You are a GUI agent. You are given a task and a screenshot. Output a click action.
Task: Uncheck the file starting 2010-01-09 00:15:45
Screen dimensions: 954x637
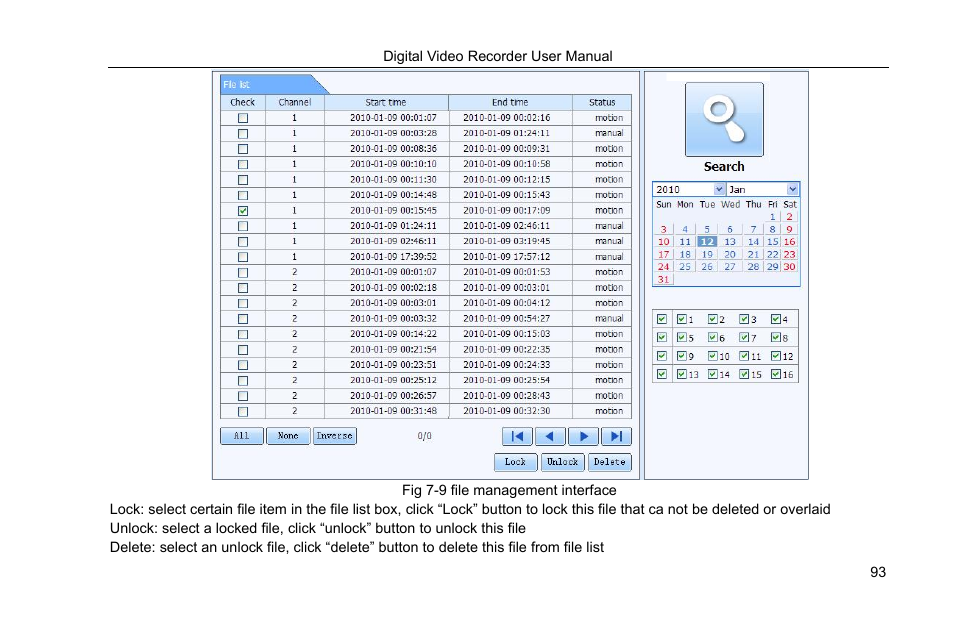243,211
